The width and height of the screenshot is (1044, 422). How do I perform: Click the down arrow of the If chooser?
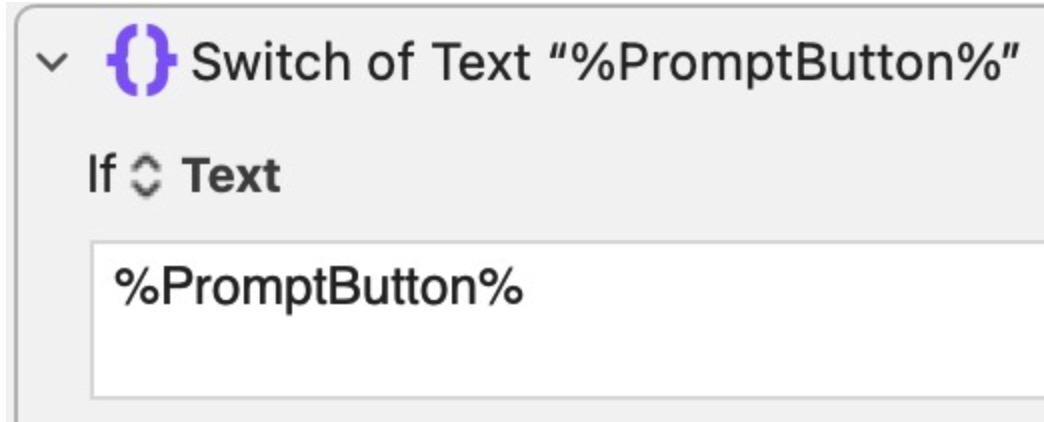pyautogui.click(x=145, y=186)
